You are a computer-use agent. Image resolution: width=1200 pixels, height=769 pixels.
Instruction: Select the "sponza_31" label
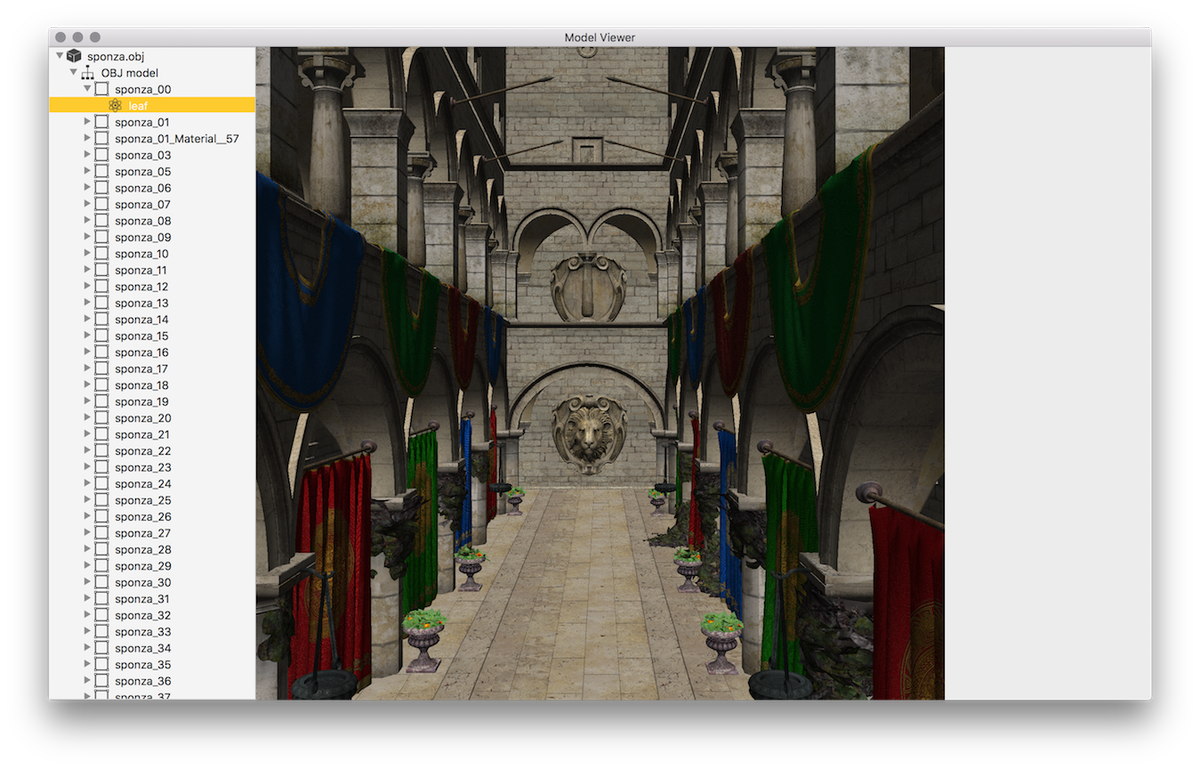pyautogui.click(x=143, y=599)
